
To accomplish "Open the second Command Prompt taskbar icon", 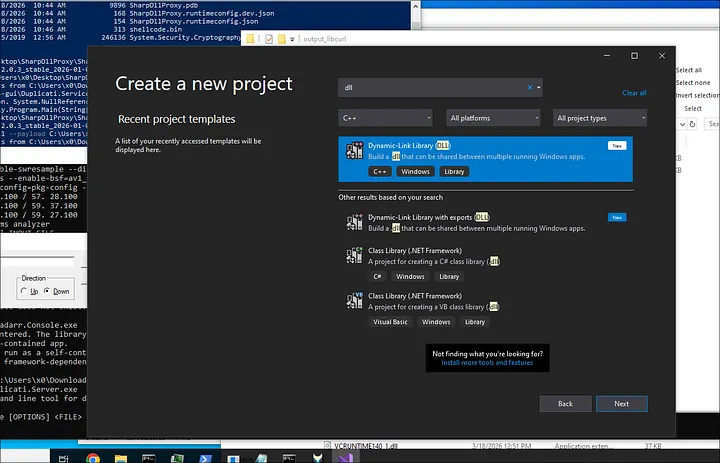I will click(289, 458).
